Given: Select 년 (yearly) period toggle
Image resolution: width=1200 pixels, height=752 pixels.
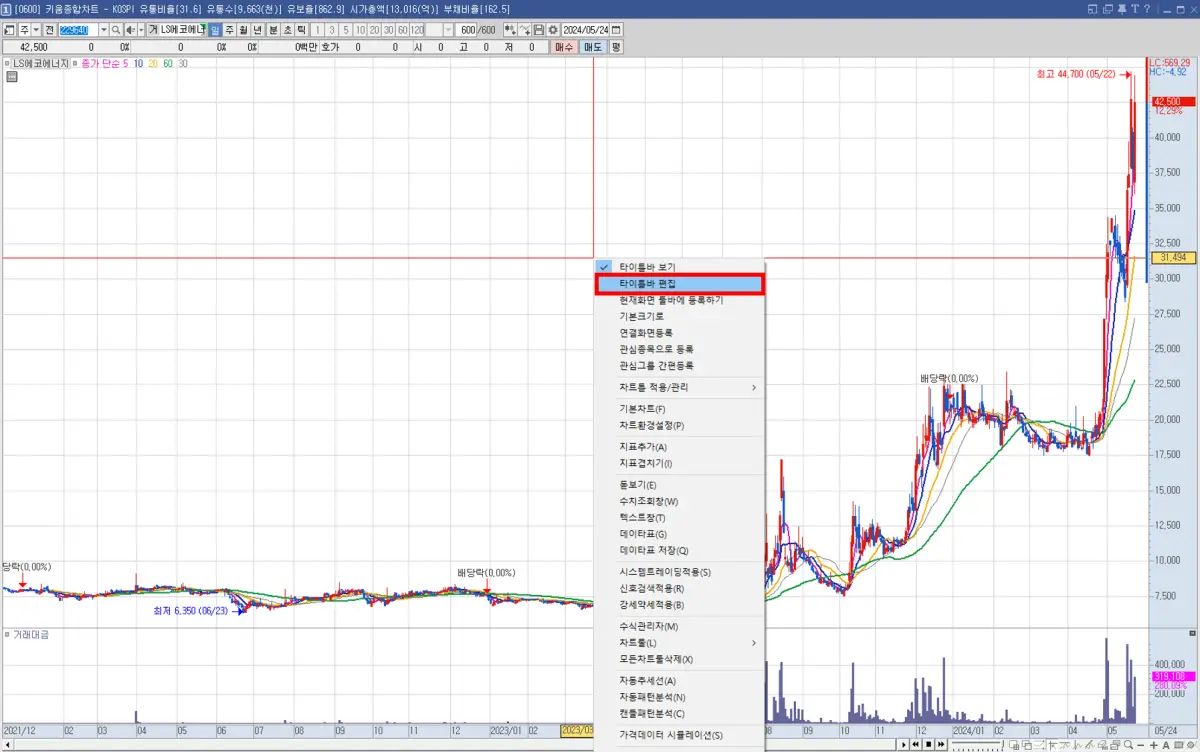Looking at the screenshot, I should pos(257,30).
